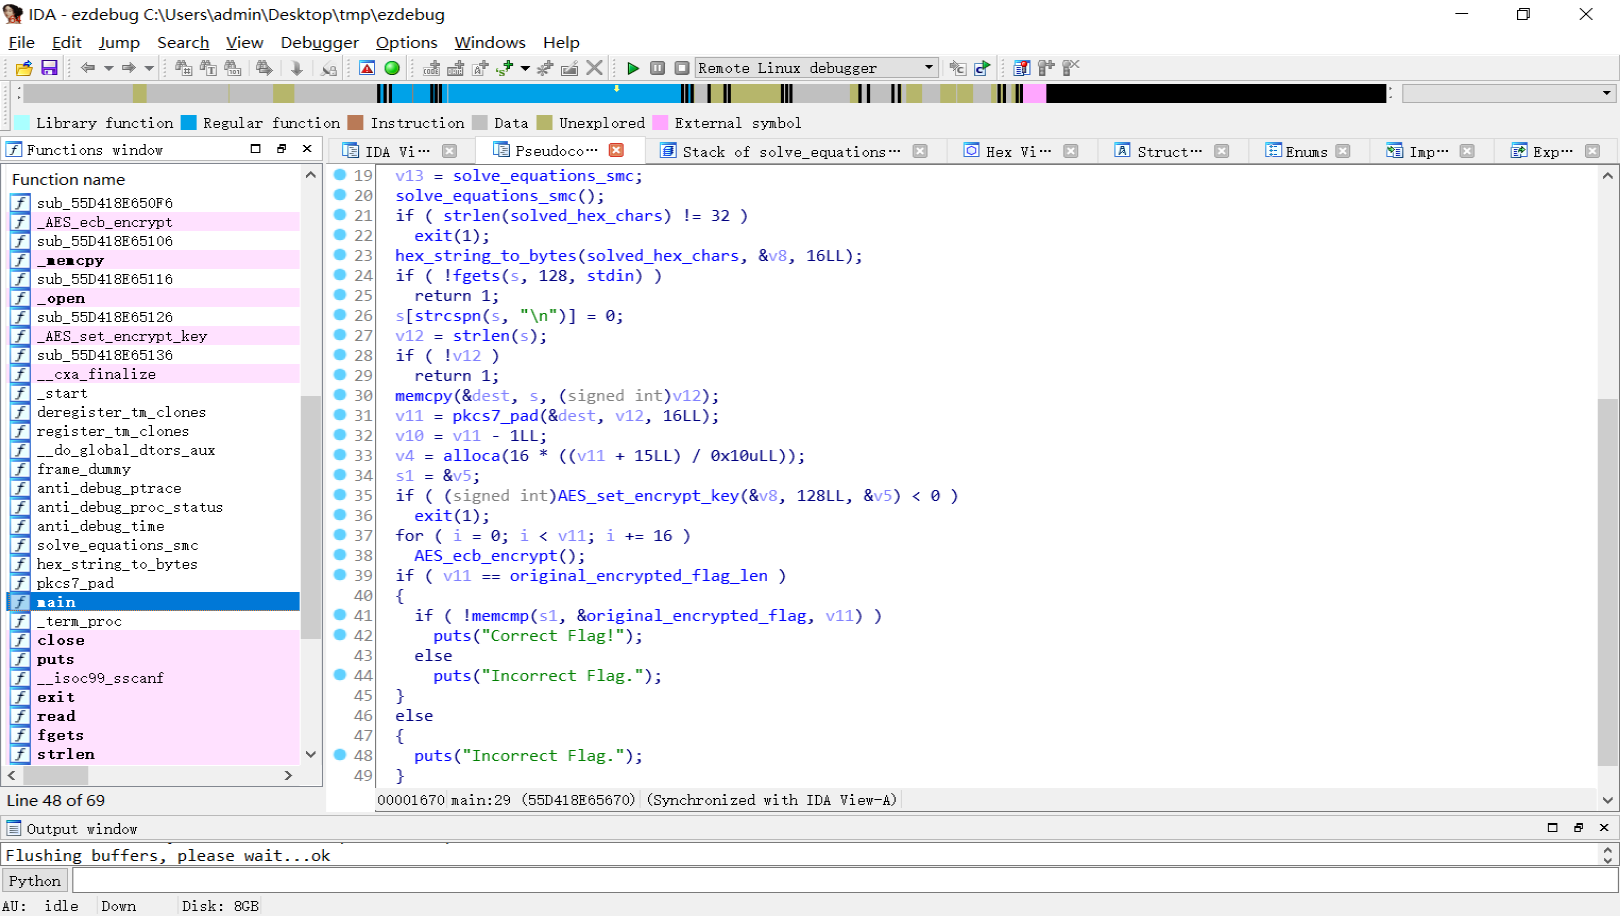Screen dimensions: 1620x916
Task: Click the add data toolbar icon
Action: [456, 68]
